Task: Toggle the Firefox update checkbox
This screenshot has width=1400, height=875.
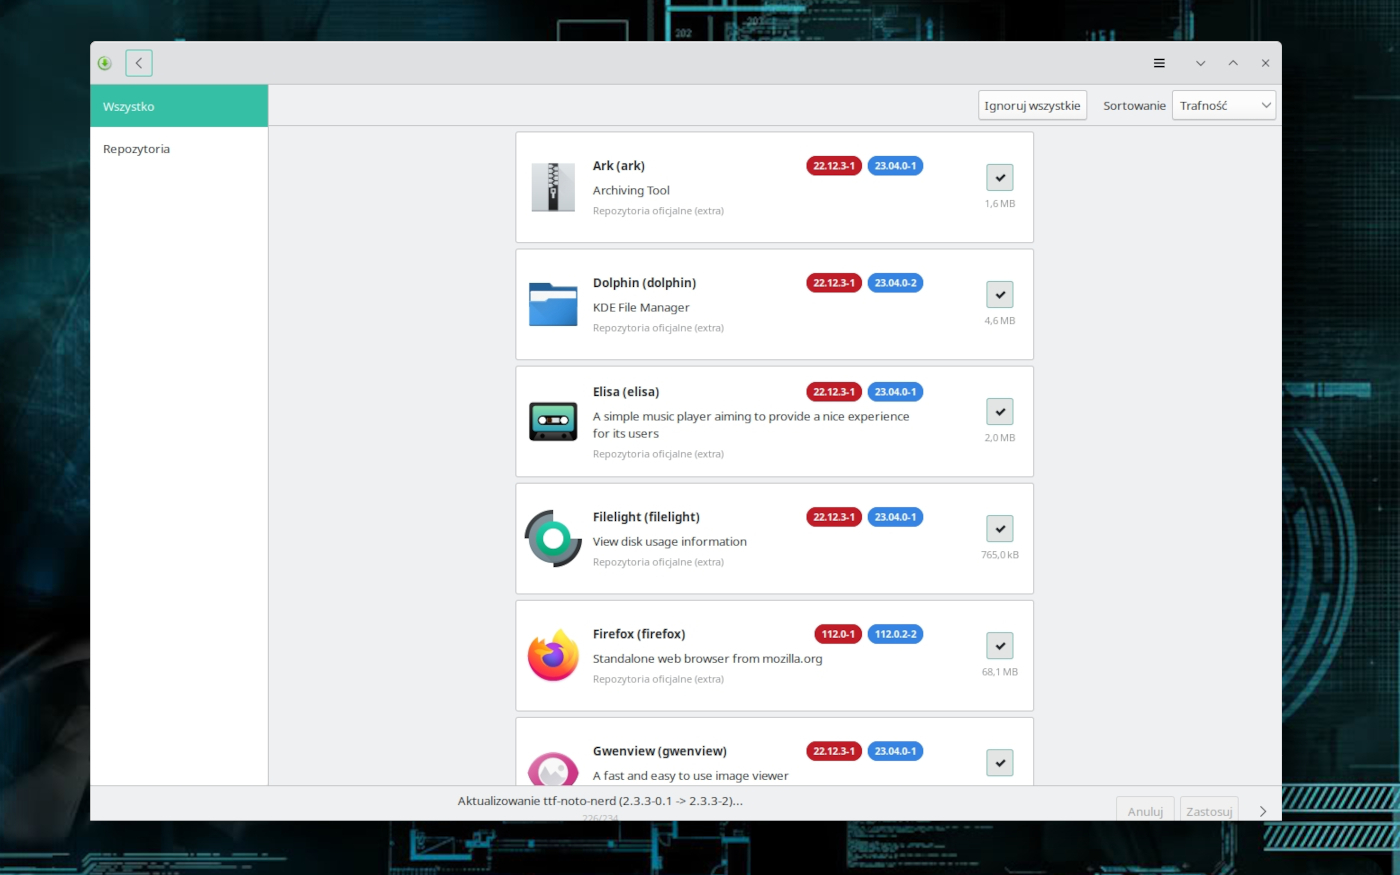Action: tap(1000, 646)
